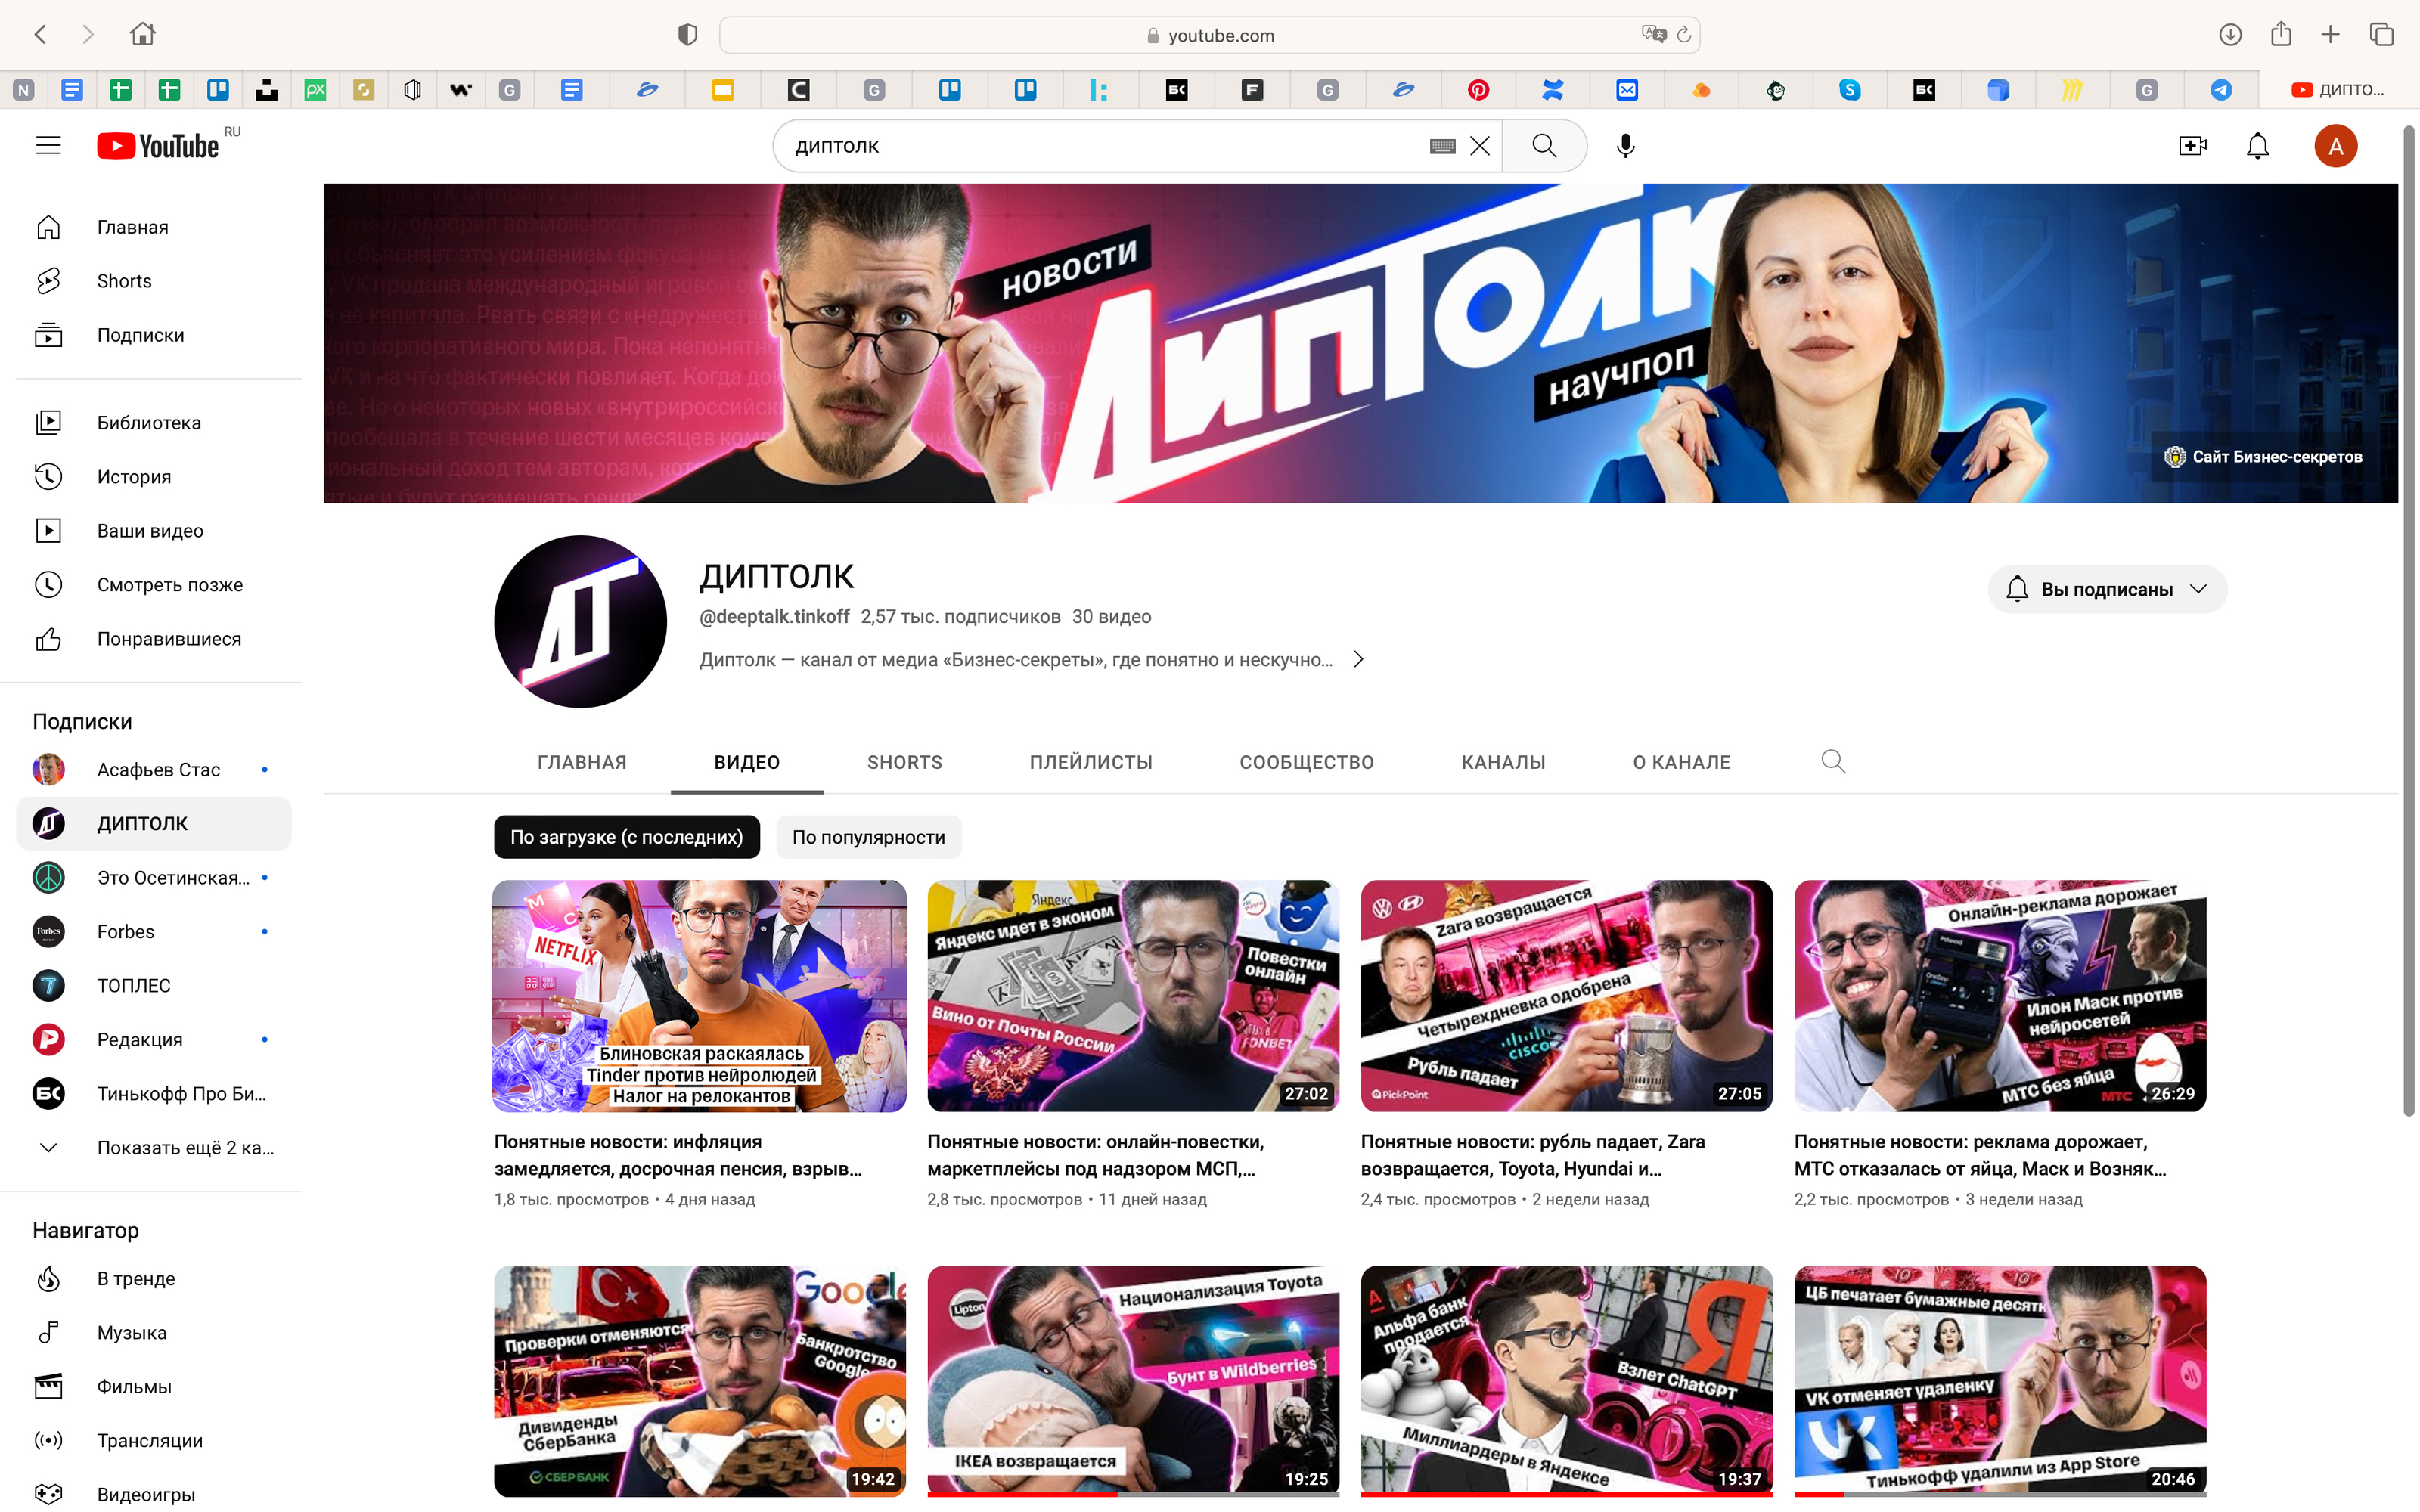
Task: Open Forbes channel in subscriptions list
Action: [126, 931]
